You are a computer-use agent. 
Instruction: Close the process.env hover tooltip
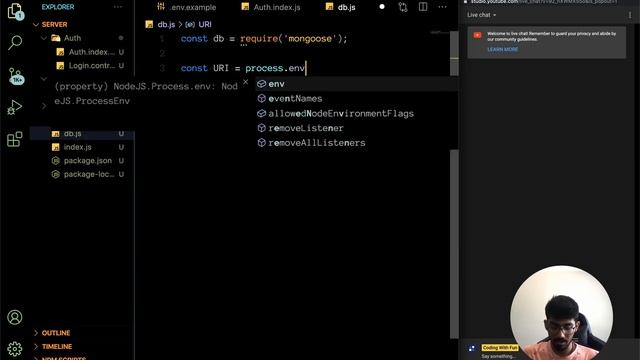point(245,82)
